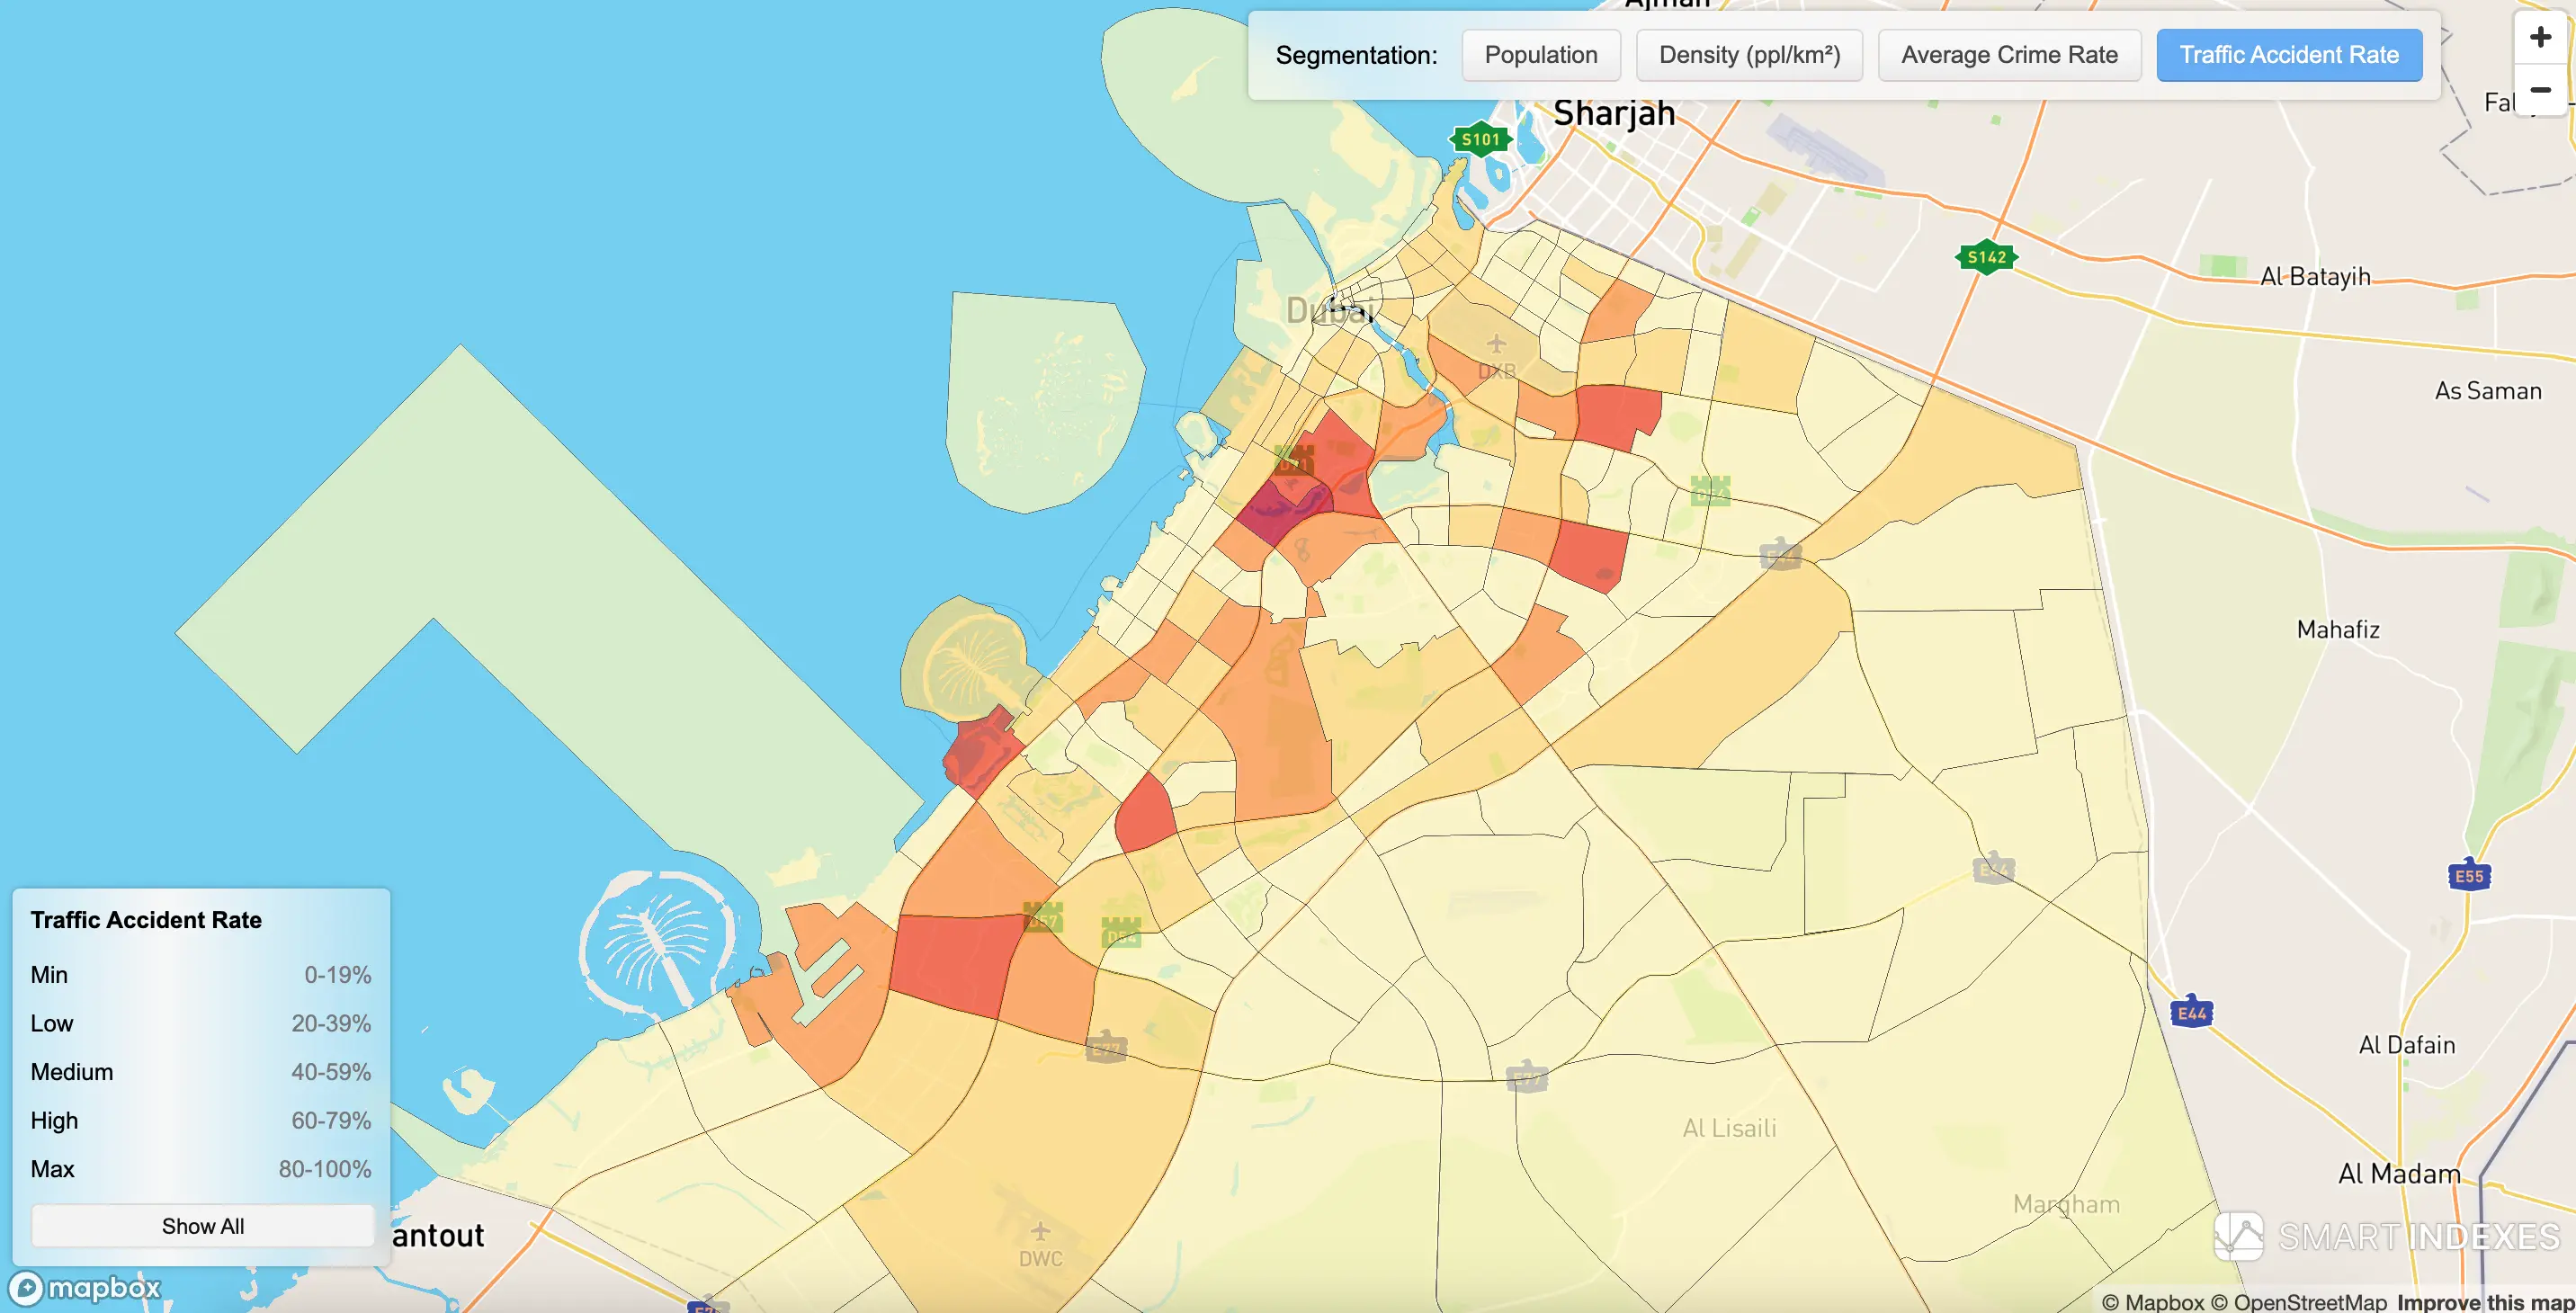Switch to Average Crime Rate segmentation
Image resolution: width=2576 pixels, height=1313 pixels.
[x=2009, y=55]
